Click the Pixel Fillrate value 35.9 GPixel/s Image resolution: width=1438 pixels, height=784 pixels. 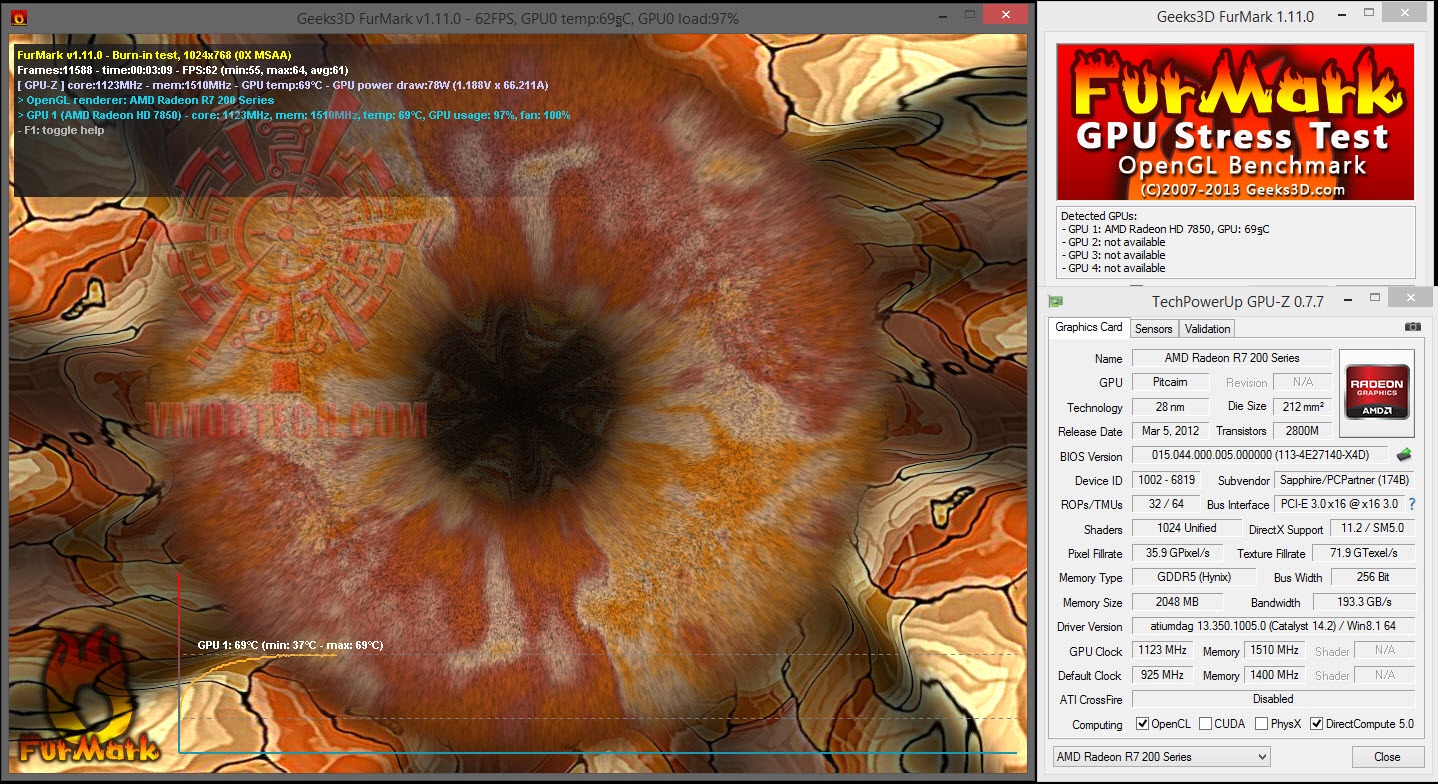pyautogui.click(x=1178, y=553)
